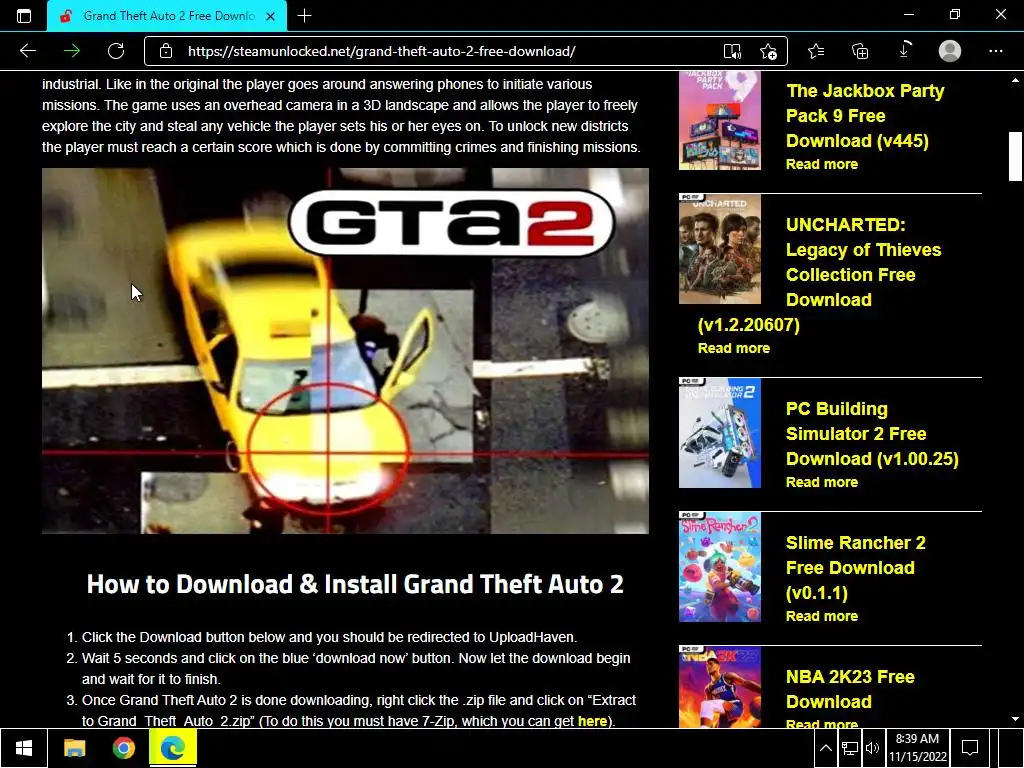This screenshot has width=1024, height=768.
Task: Open the Jackbox Party Pack 9 thumbnail
Action: pyautogui.click(x=720, y=121)
